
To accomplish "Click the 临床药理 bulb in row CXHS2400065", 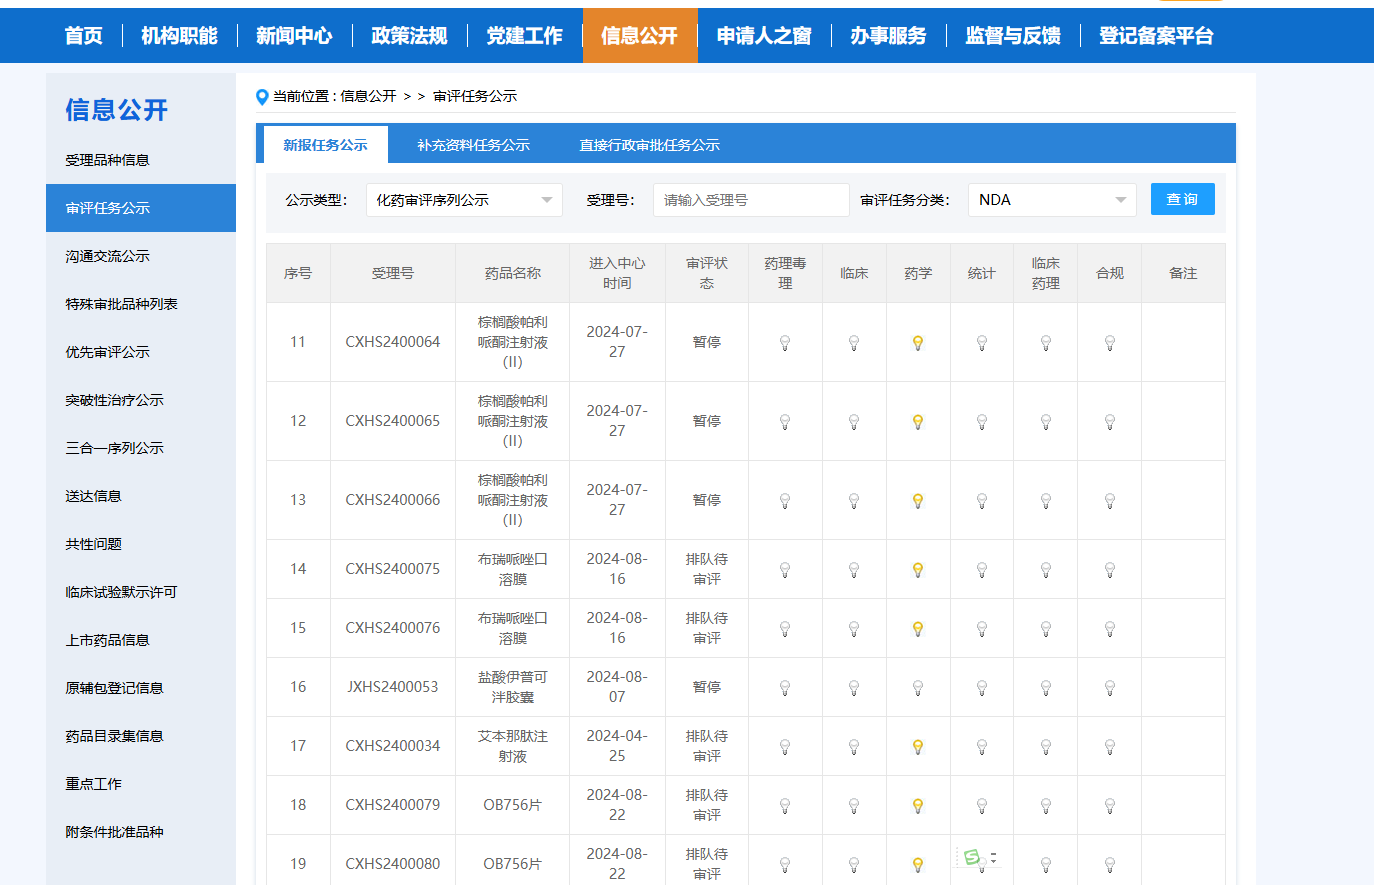I will (1046, 422).
